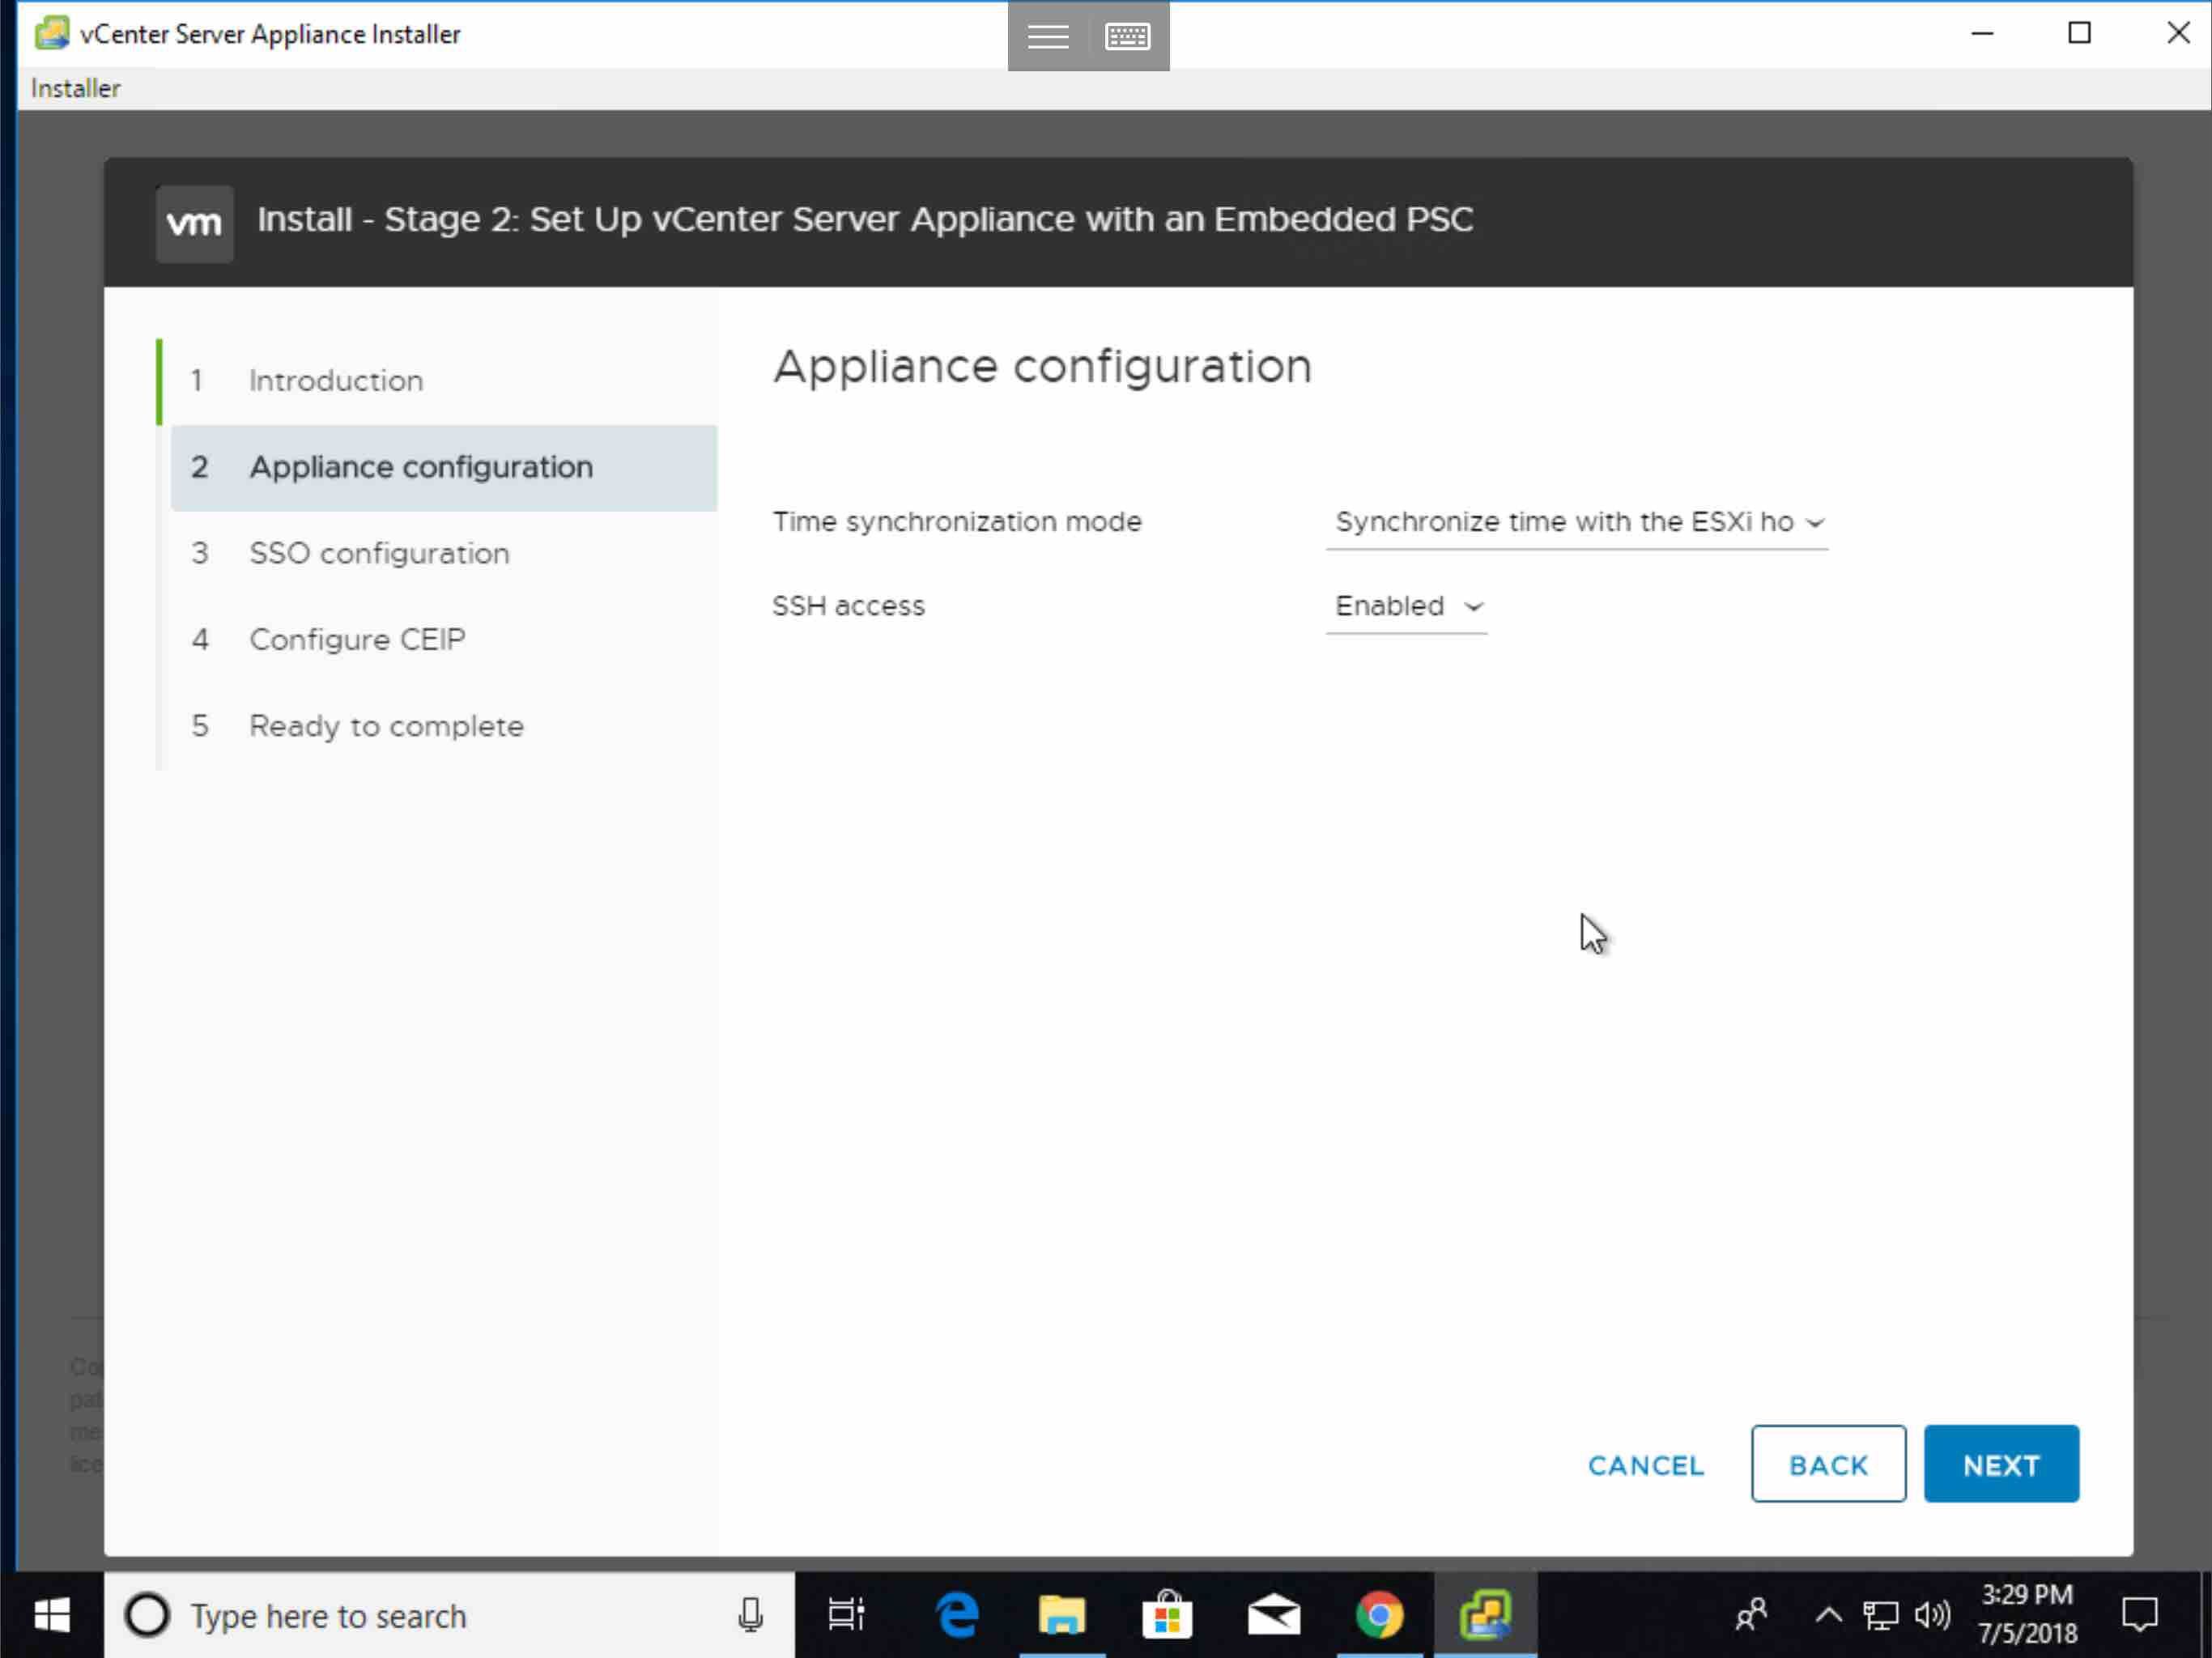
Task: Open the SSH access Enabled dropdown
Action: (1407, 607)
